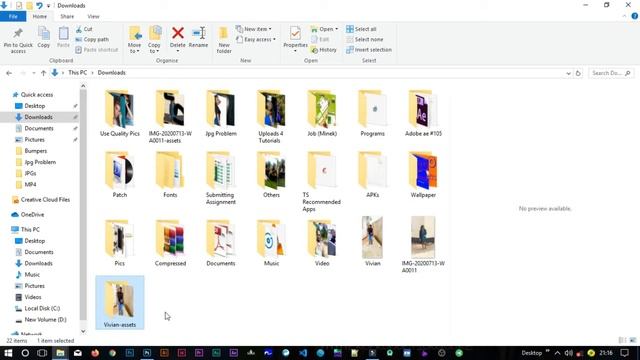Screen dimensions: 640x360
Task: Open Firefox from the taskbar
Action: [95, 353]
